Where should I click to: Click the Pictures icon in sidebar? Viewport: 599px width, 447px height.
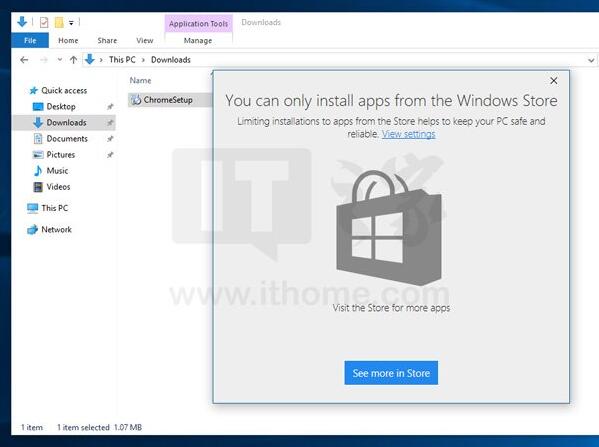point(38,155)
